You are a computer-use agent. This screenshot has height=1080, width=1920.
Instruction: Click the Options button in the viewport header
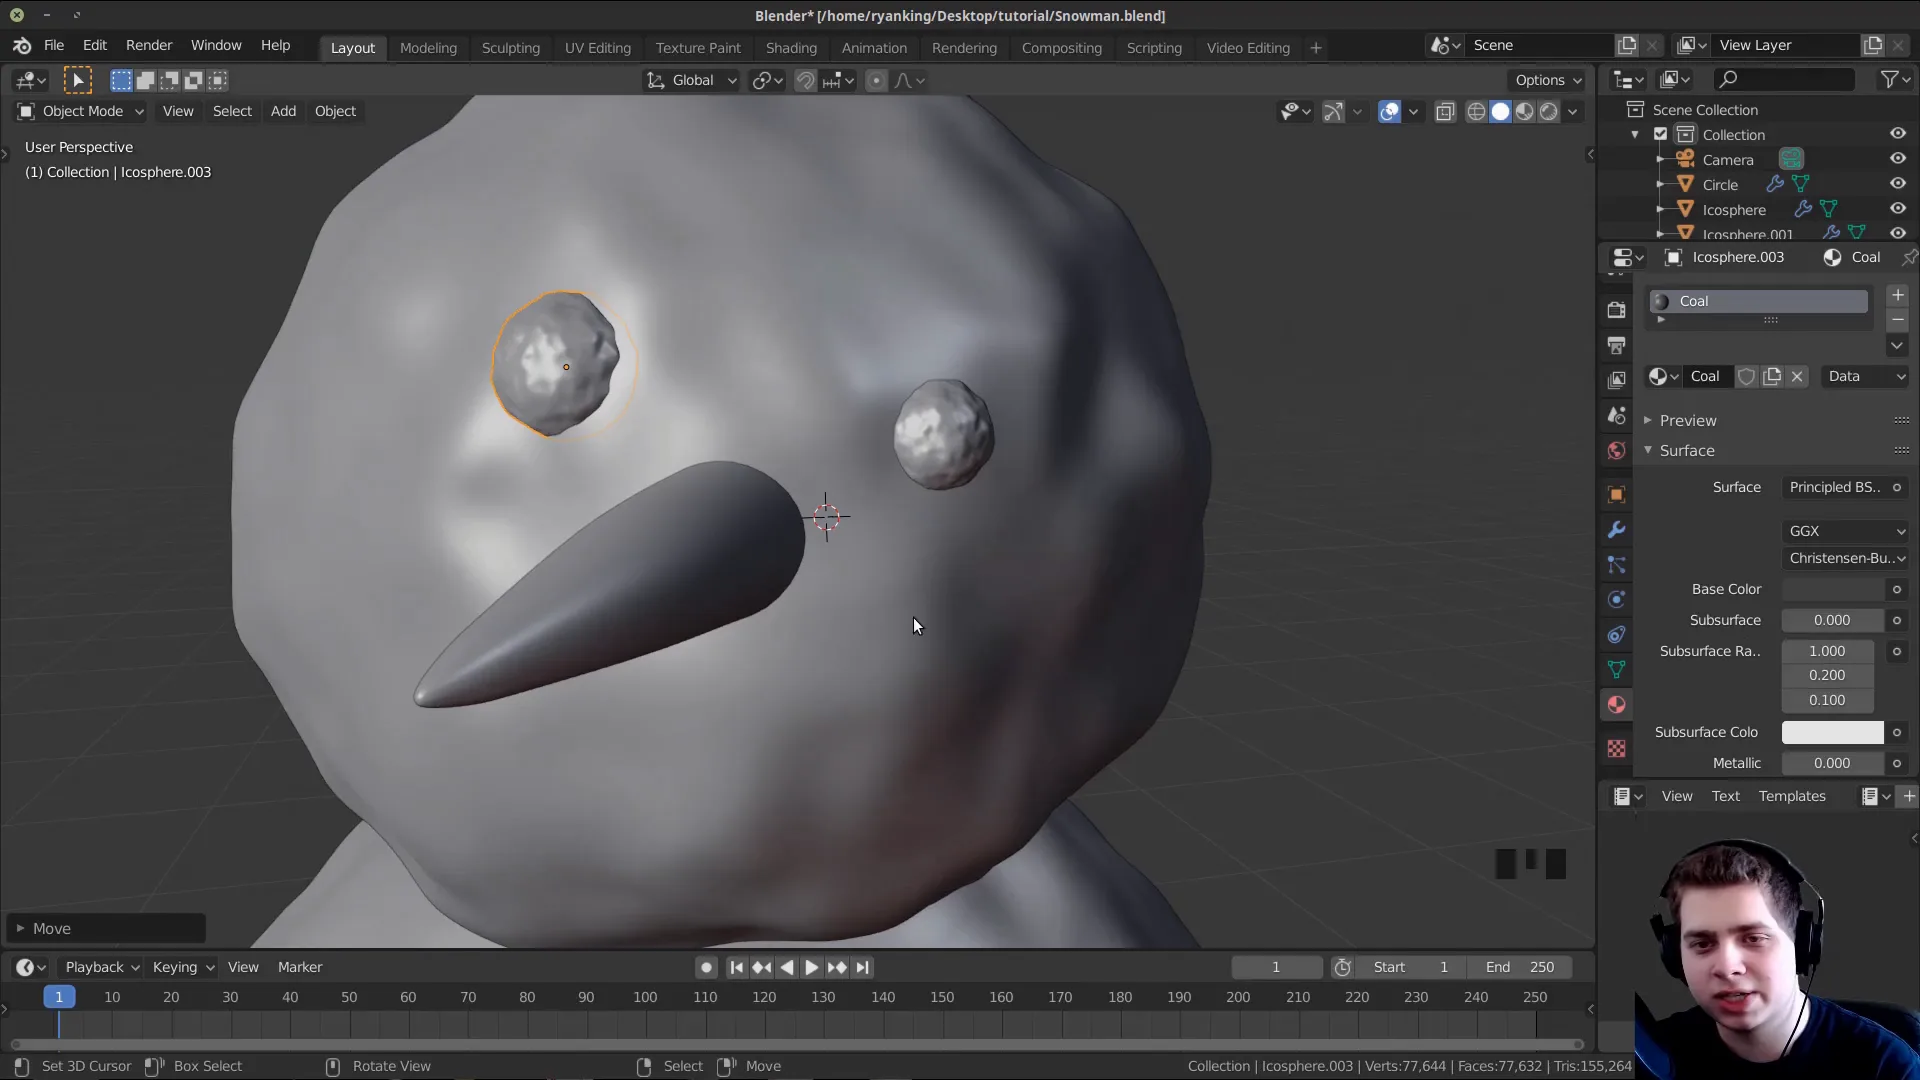point(1546,80)
